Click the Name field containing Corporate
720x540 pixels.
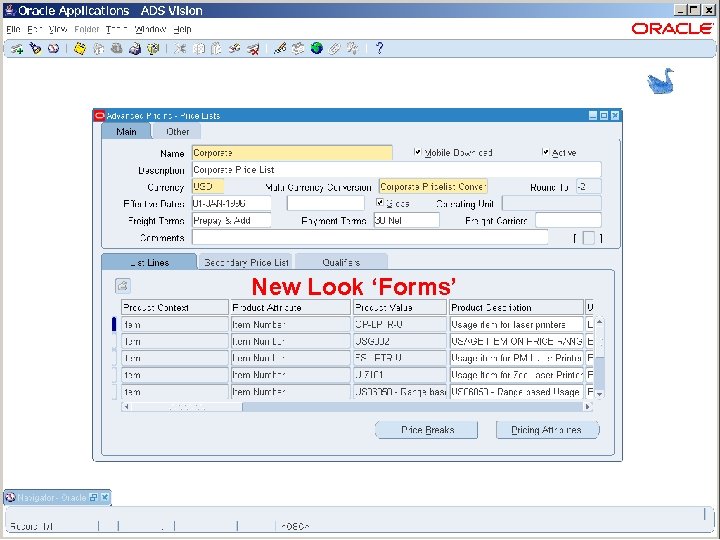[292, 153]
